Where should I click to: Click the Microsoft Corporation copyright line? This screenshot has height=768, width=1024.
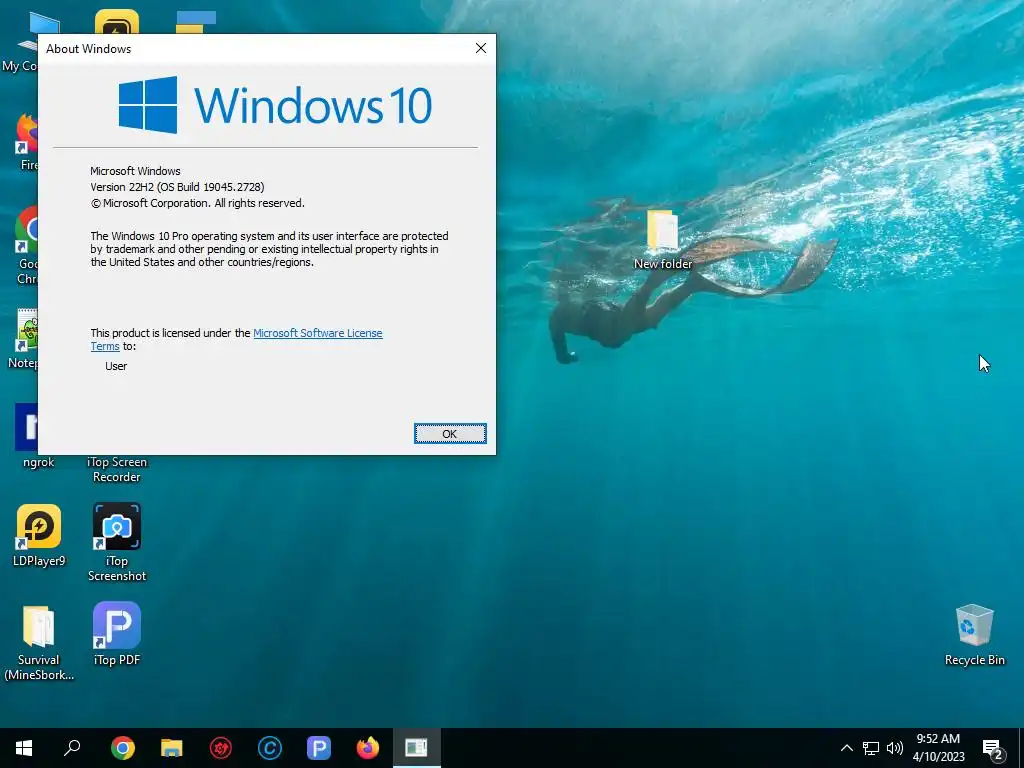coord(197,204)
